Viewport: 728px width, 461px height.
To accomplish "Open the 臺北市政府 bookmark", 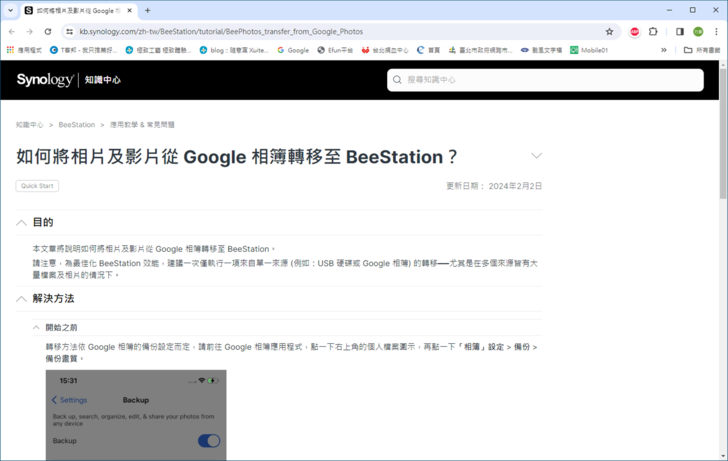I will pos(480,50).
